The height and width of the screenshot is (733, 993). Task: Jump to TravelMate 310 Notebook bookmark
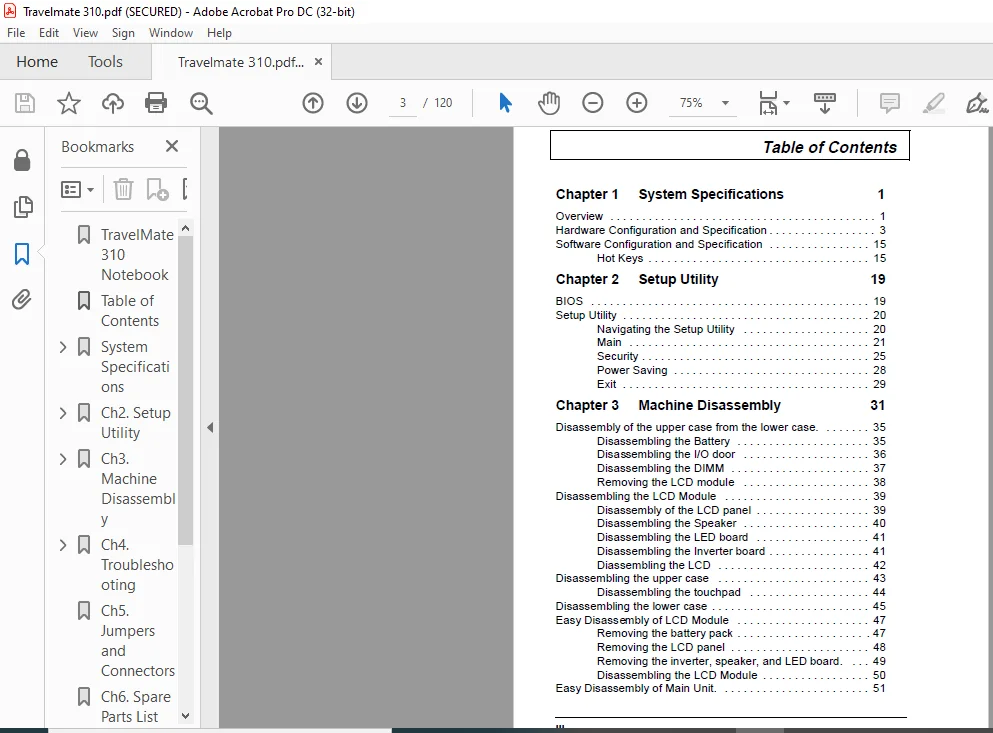(x=137, y=255)
